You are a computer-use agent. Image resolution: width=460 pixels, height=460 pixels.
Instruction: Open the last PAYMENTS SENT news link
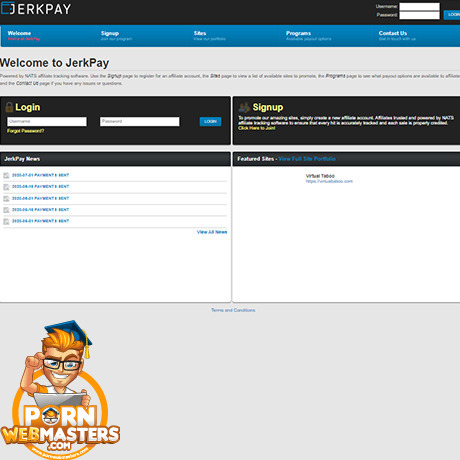point(40,221)
